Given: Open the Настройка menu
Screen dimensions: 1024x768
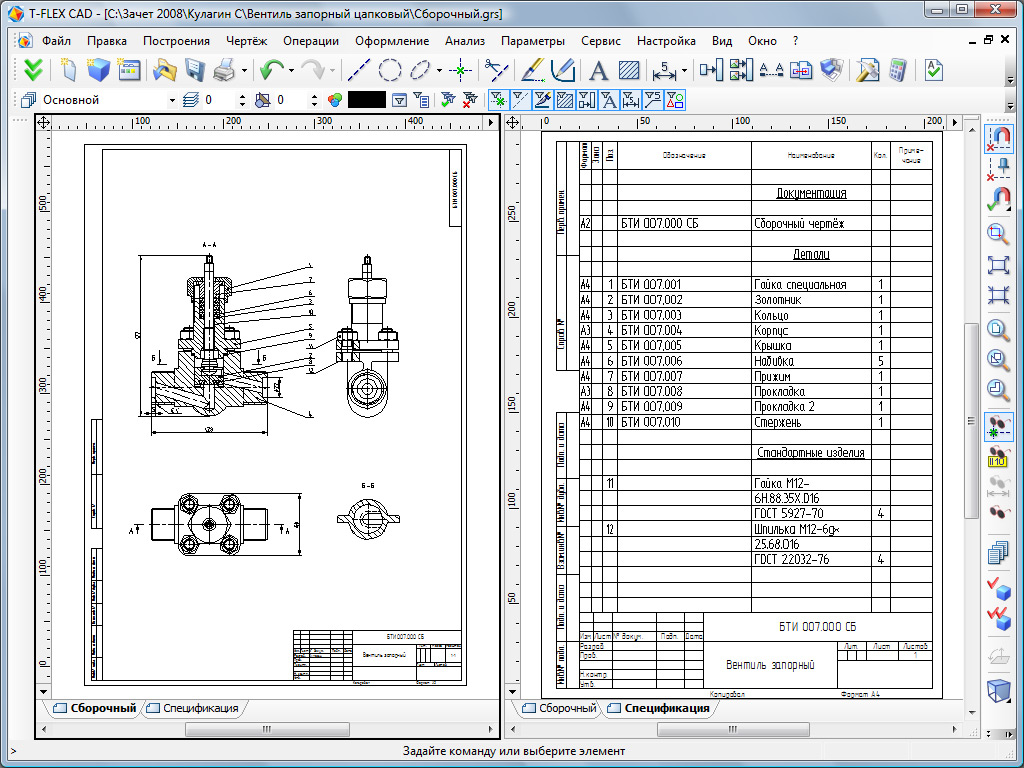Looking at the screenshot, I should 666,40.
